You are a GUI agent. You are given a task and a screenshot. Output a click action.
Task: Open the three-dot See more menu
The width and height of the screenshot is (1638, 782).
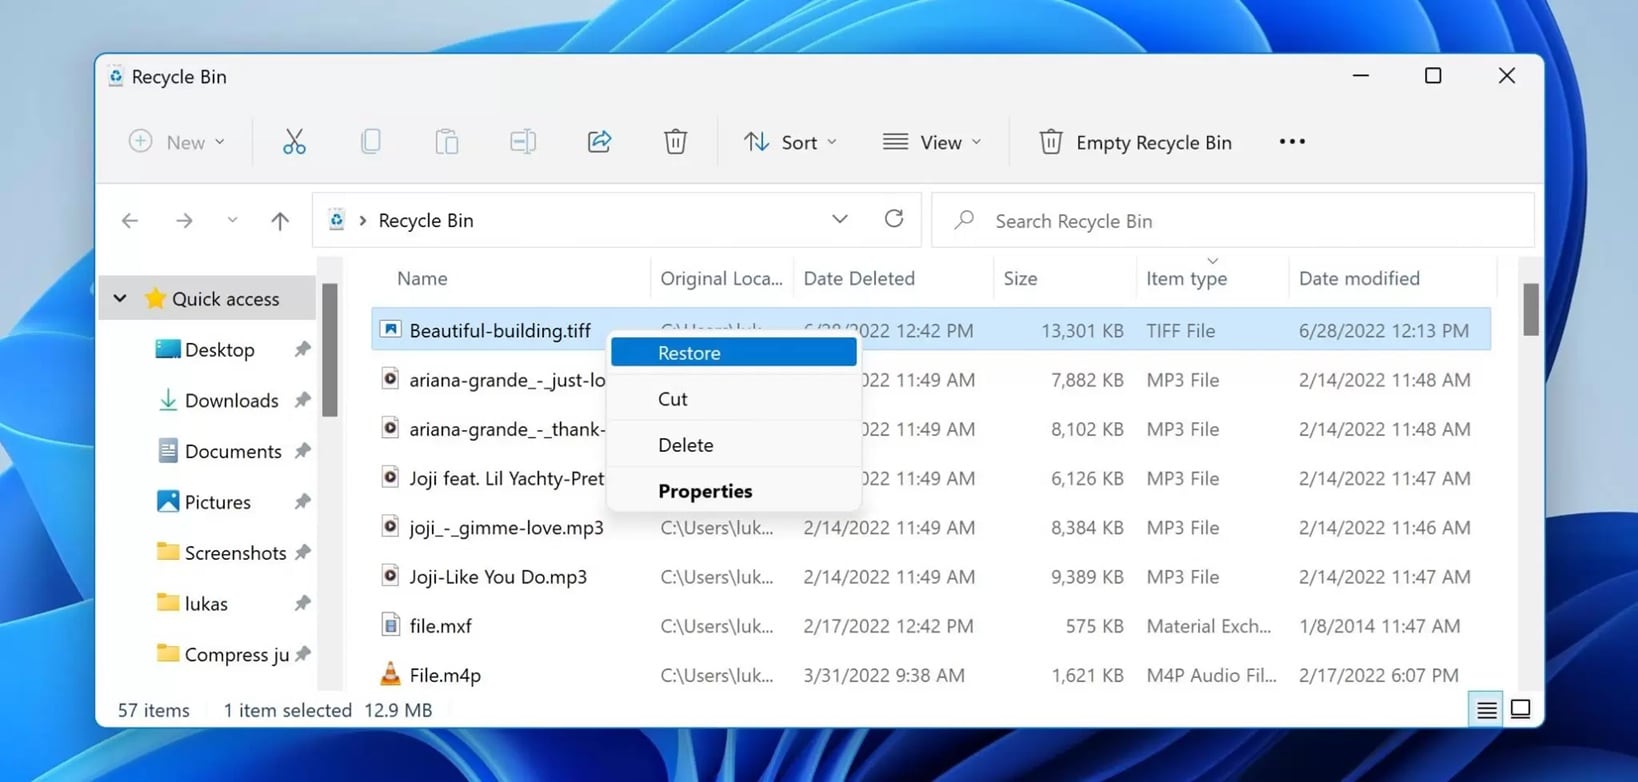tap(1292, 142)
